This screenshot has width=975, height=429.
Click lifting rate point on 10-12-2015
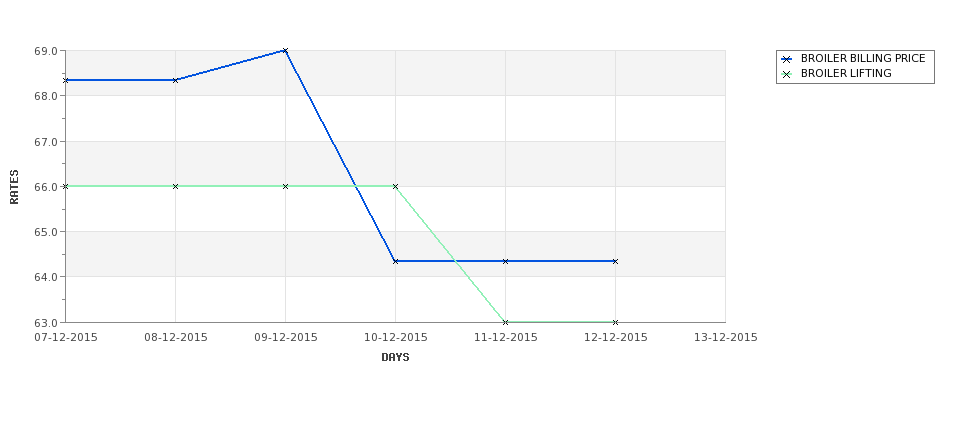395,187
